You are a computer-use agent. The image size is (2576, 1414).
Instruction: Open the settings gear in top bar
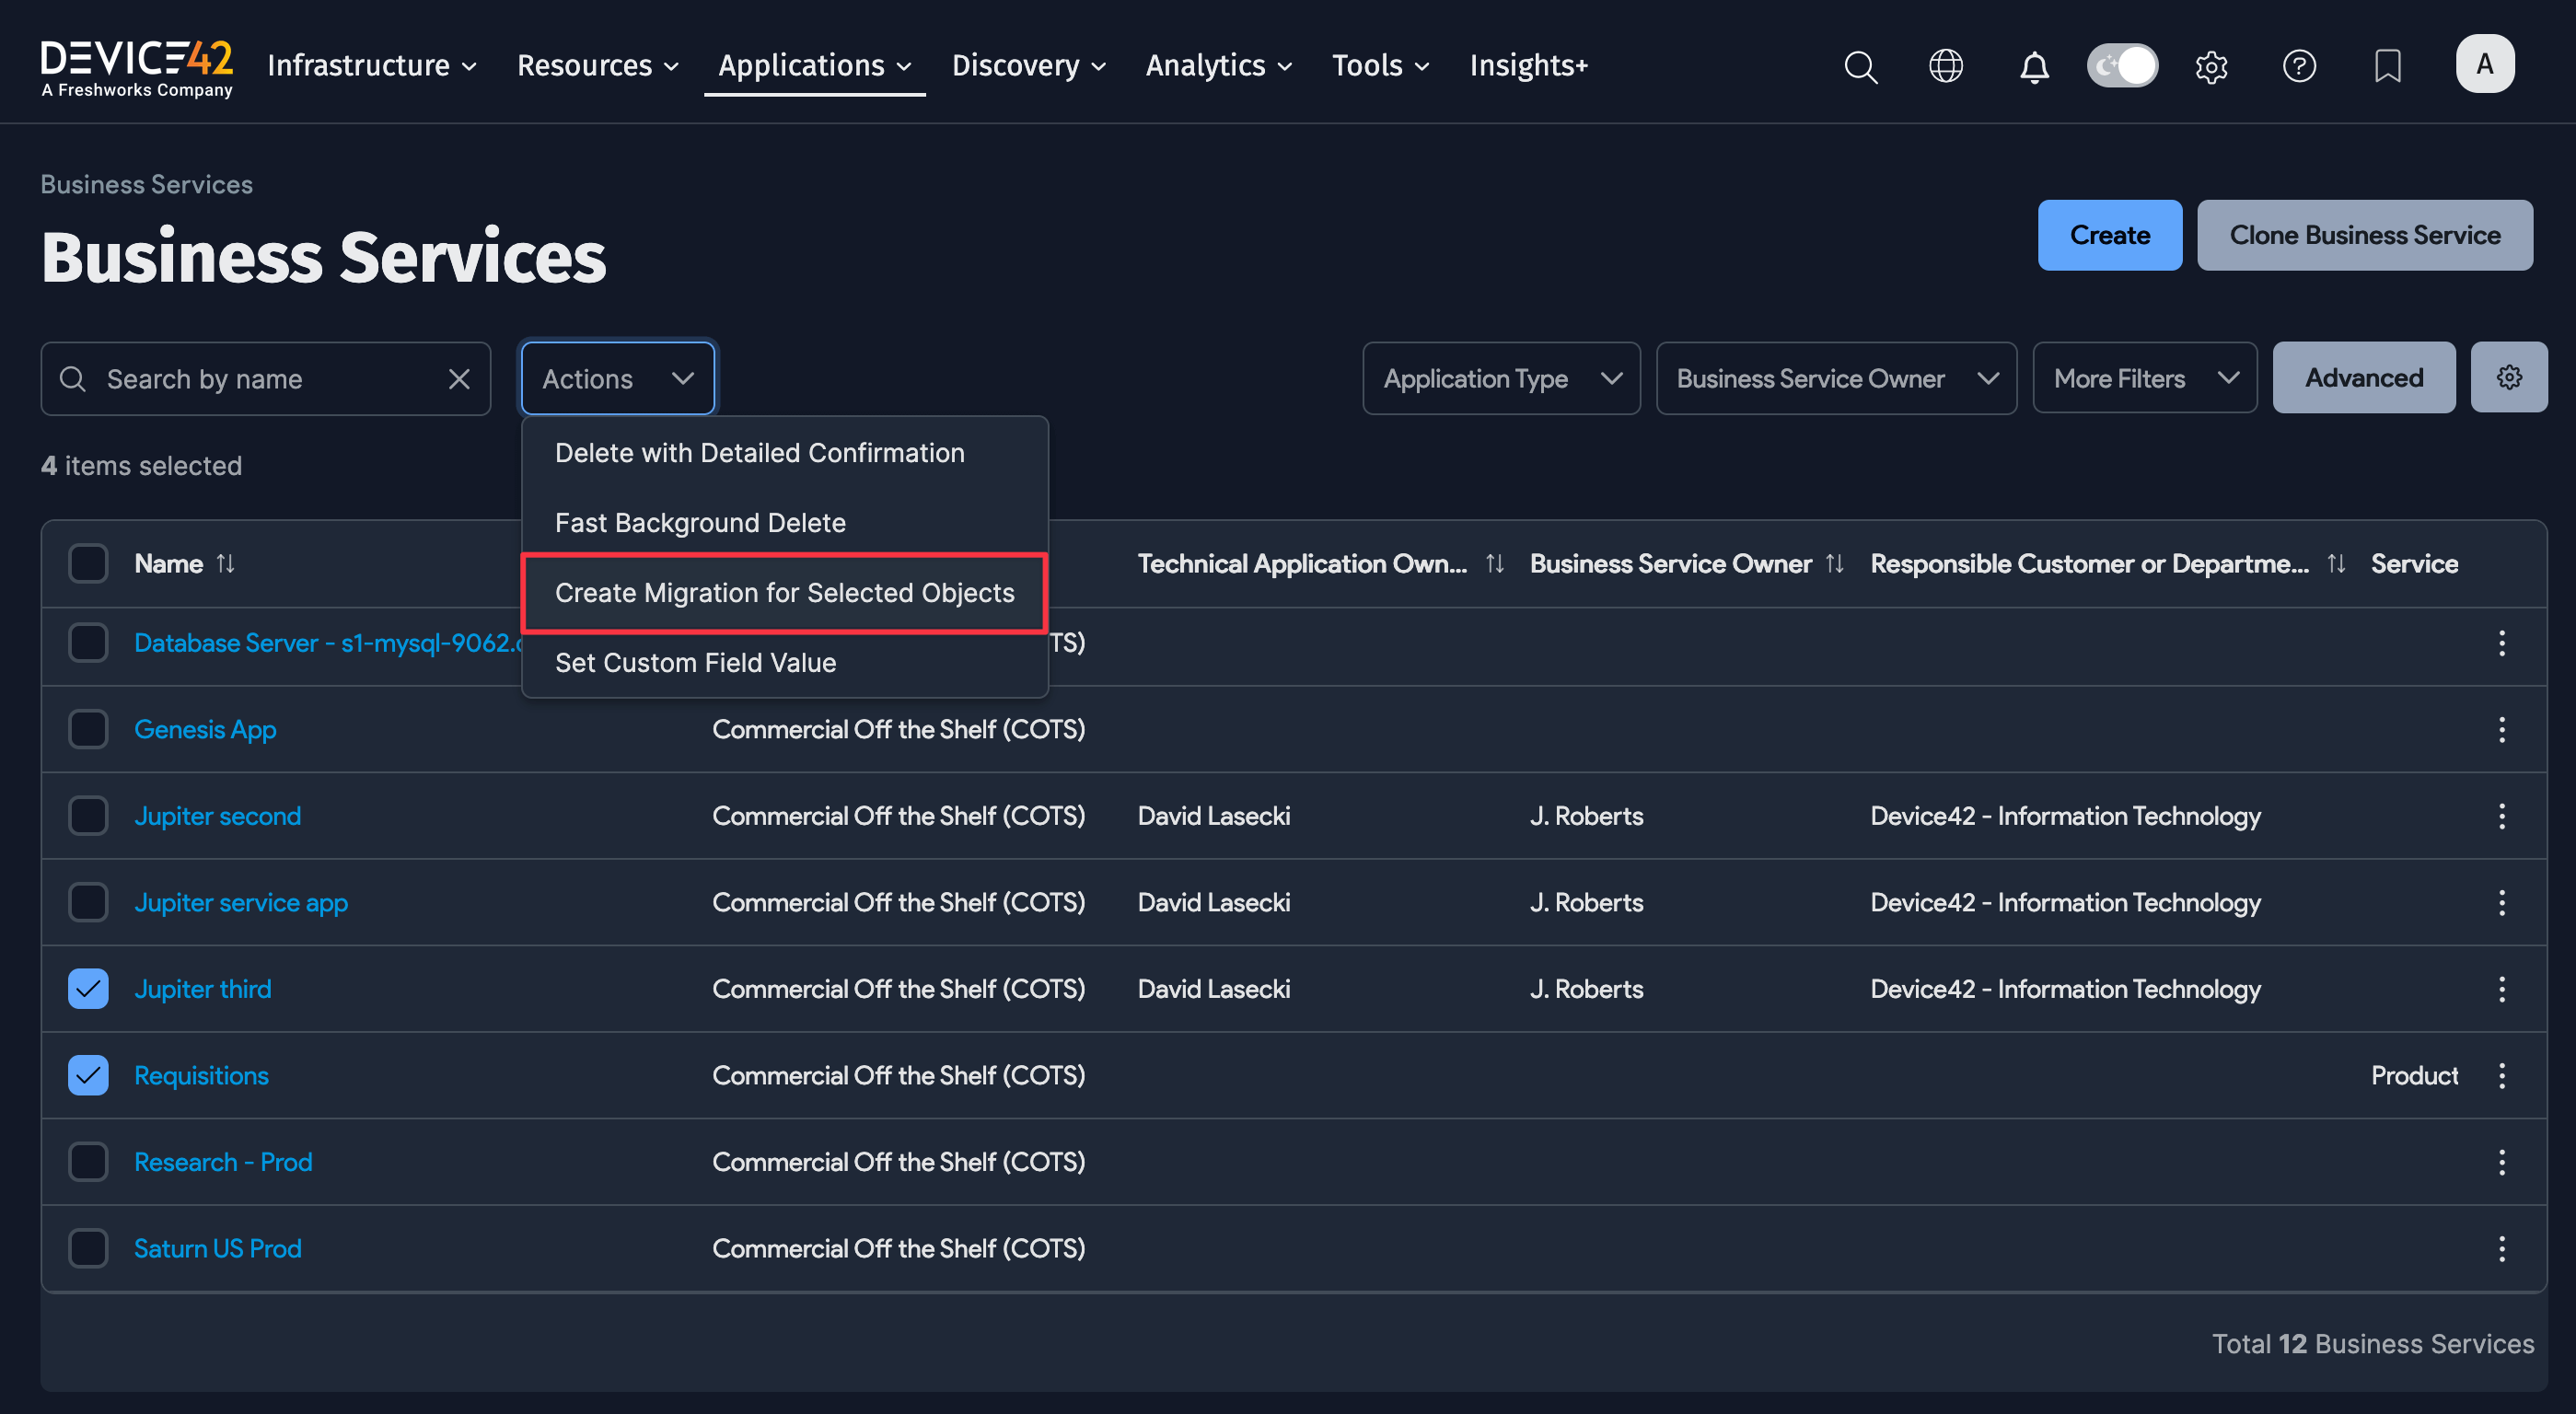click(2211, 66)
